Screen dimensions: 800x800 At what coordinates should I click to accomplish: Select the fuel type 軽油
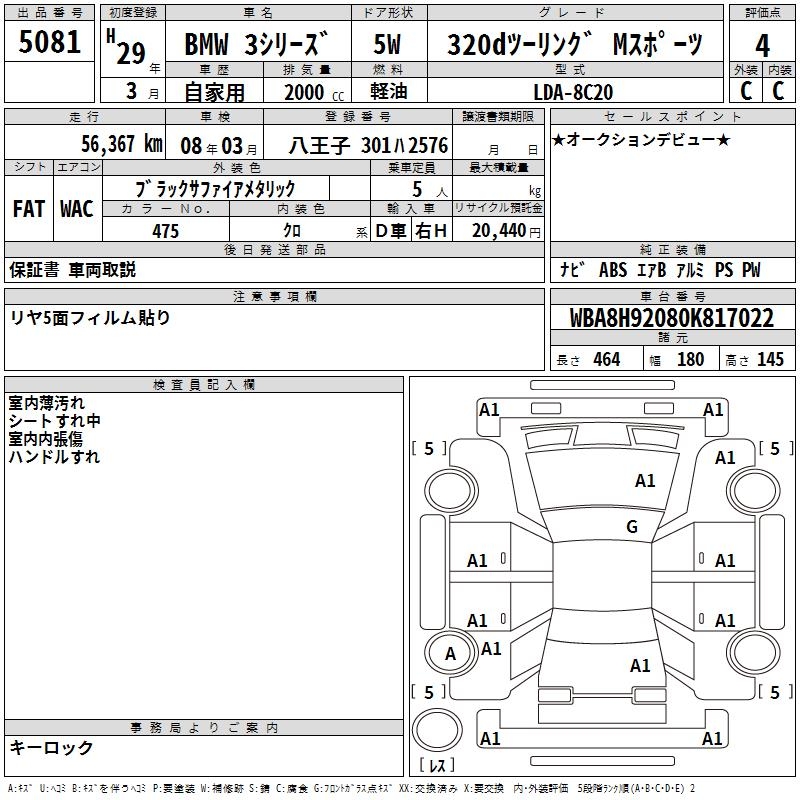[x=388, y=91]
